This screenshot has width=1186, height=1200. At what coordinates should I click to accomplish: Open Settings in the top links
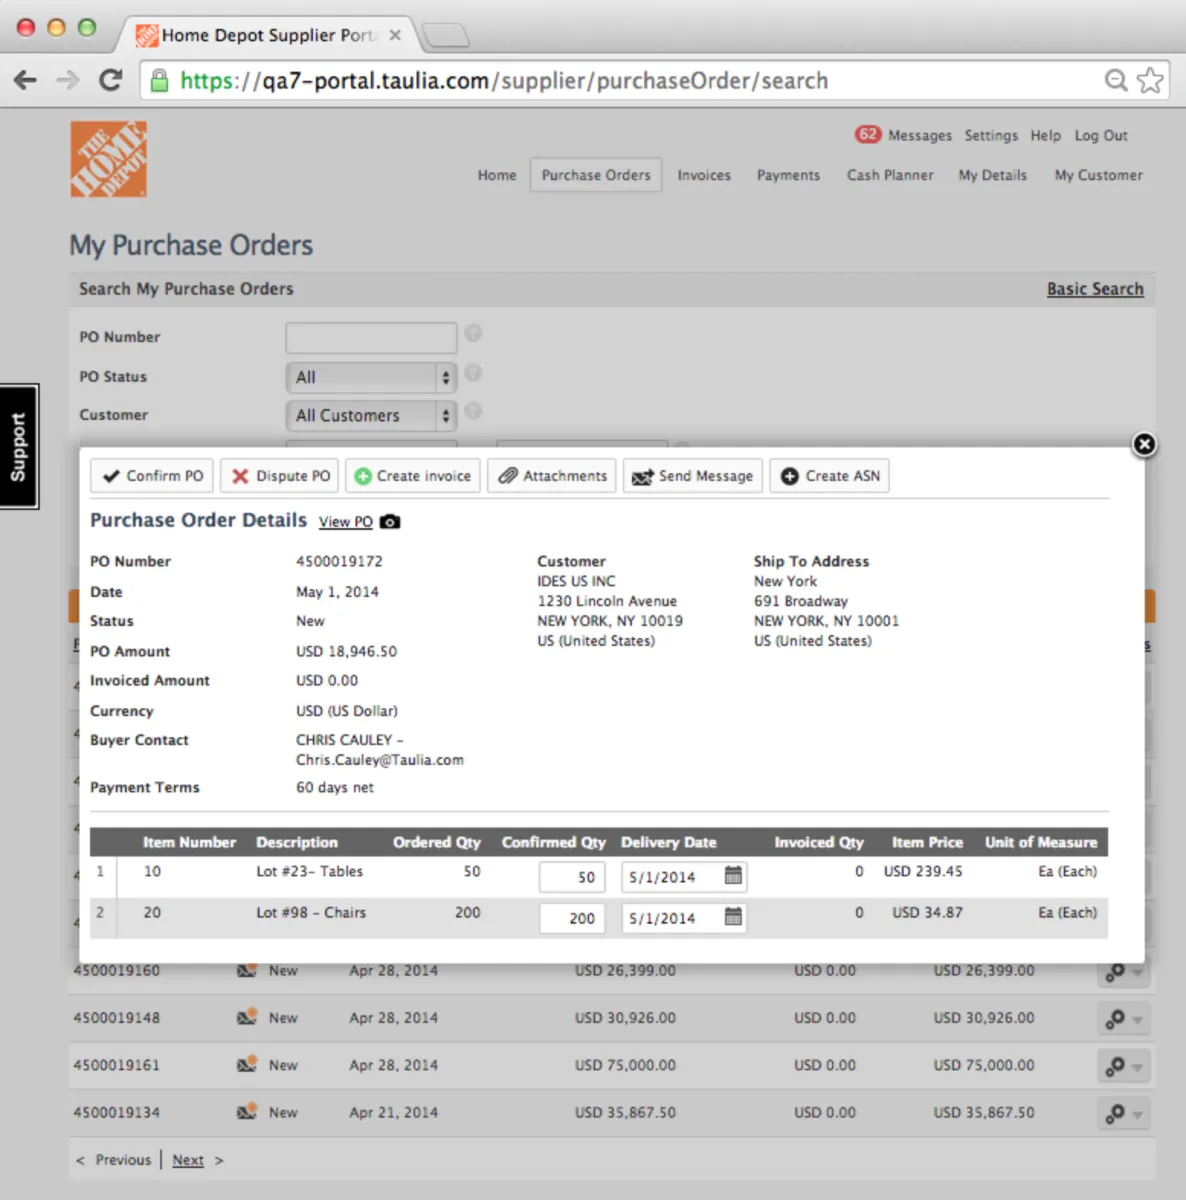tap(991, 135)
